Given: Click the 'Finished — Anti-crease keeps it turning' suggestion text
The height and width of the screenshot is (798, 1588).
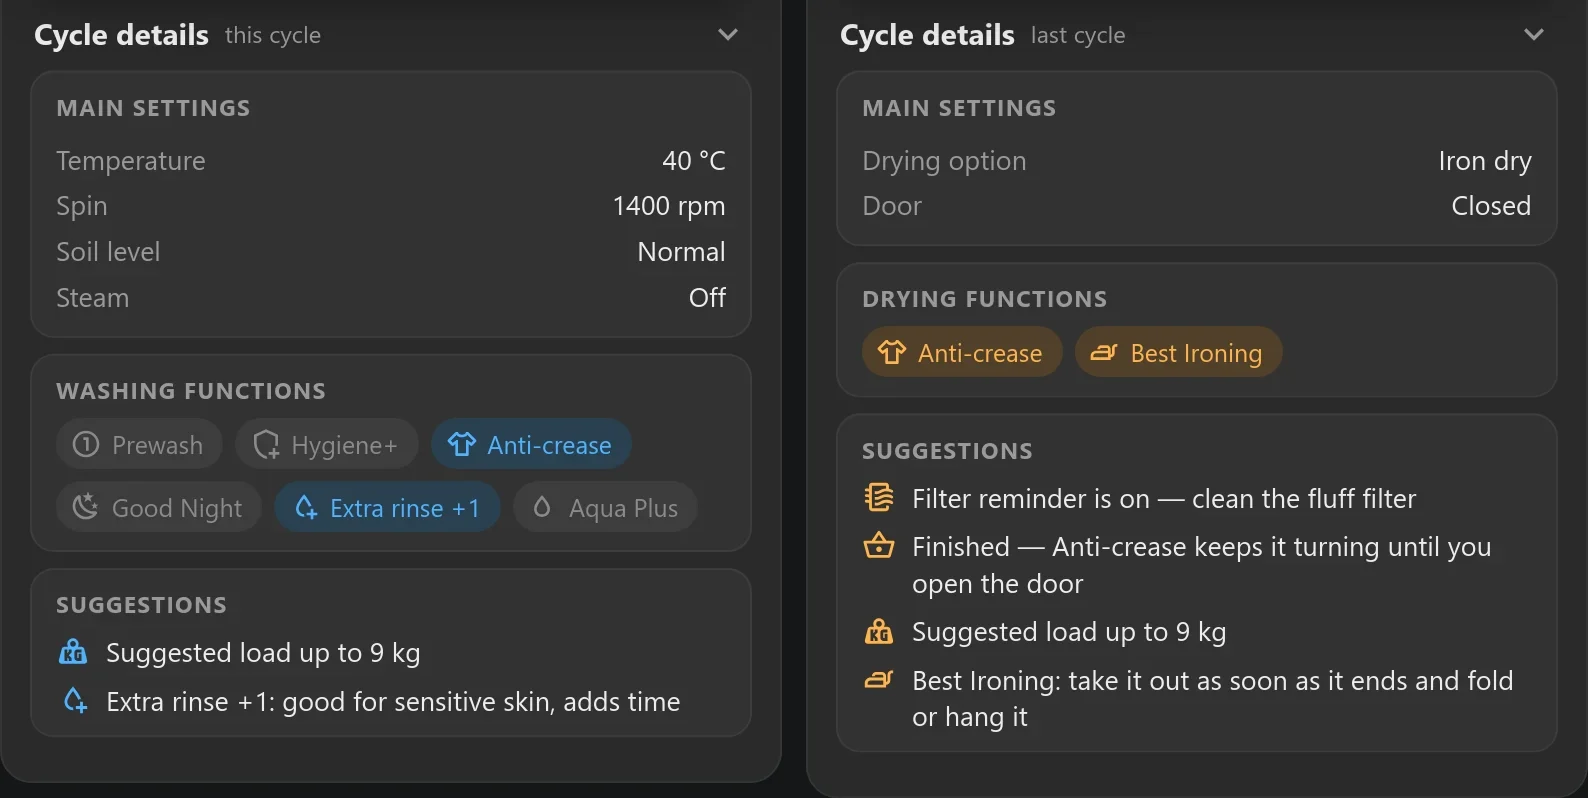Looking at the screenshot, I should click(1201, 565).
